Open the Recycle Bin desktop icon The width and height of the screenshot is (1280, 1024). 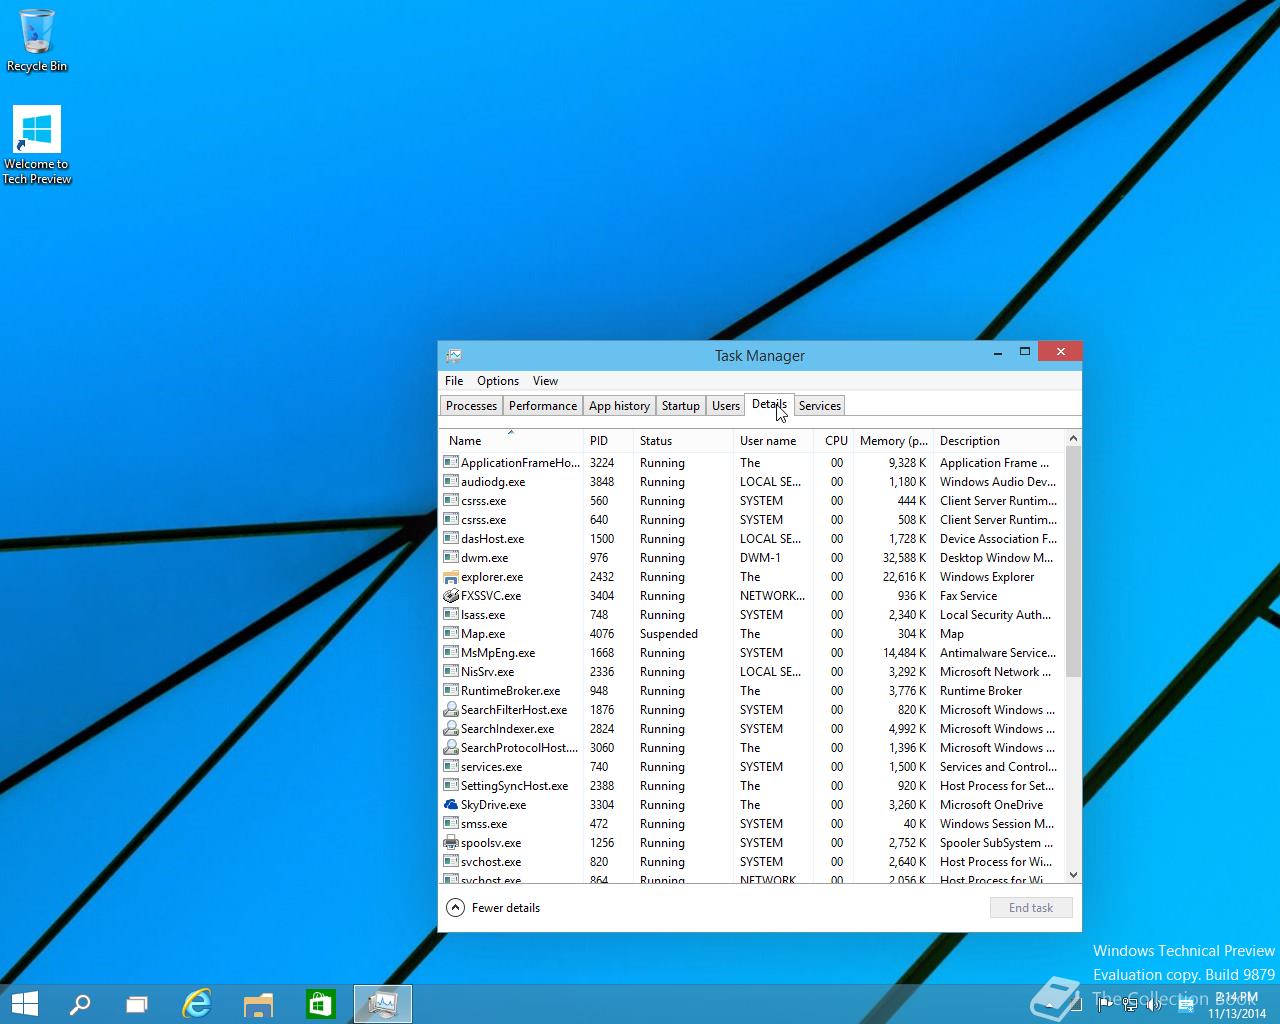tap(37, 40)
